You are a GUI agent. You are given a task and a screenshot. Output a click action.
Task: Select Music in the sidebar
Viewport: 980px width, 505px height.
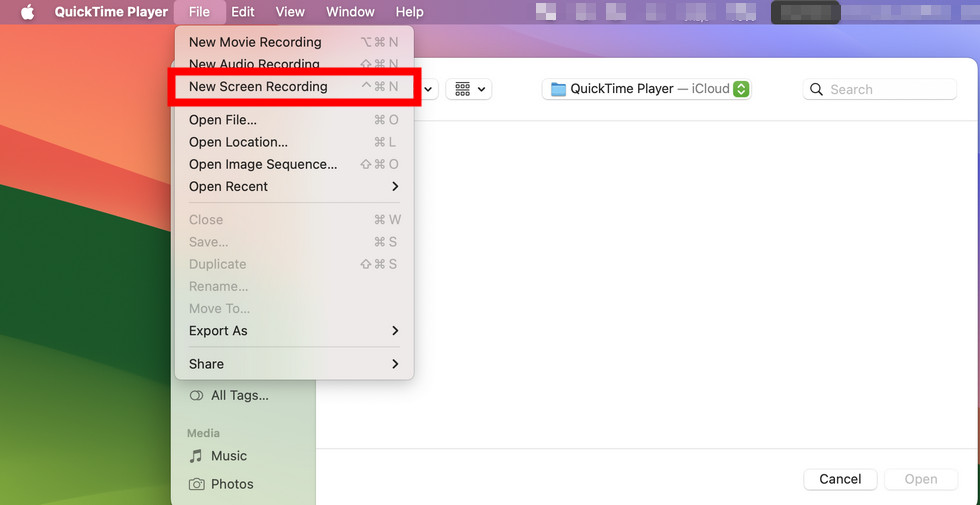218,456
